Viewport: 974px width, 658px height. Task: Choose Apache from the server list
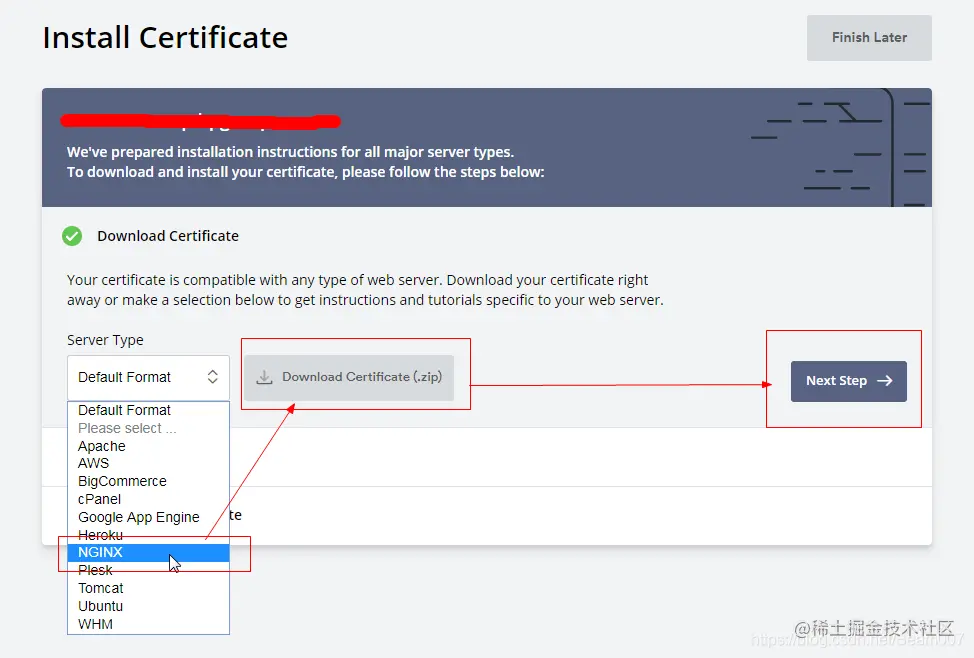coord(148,446)
